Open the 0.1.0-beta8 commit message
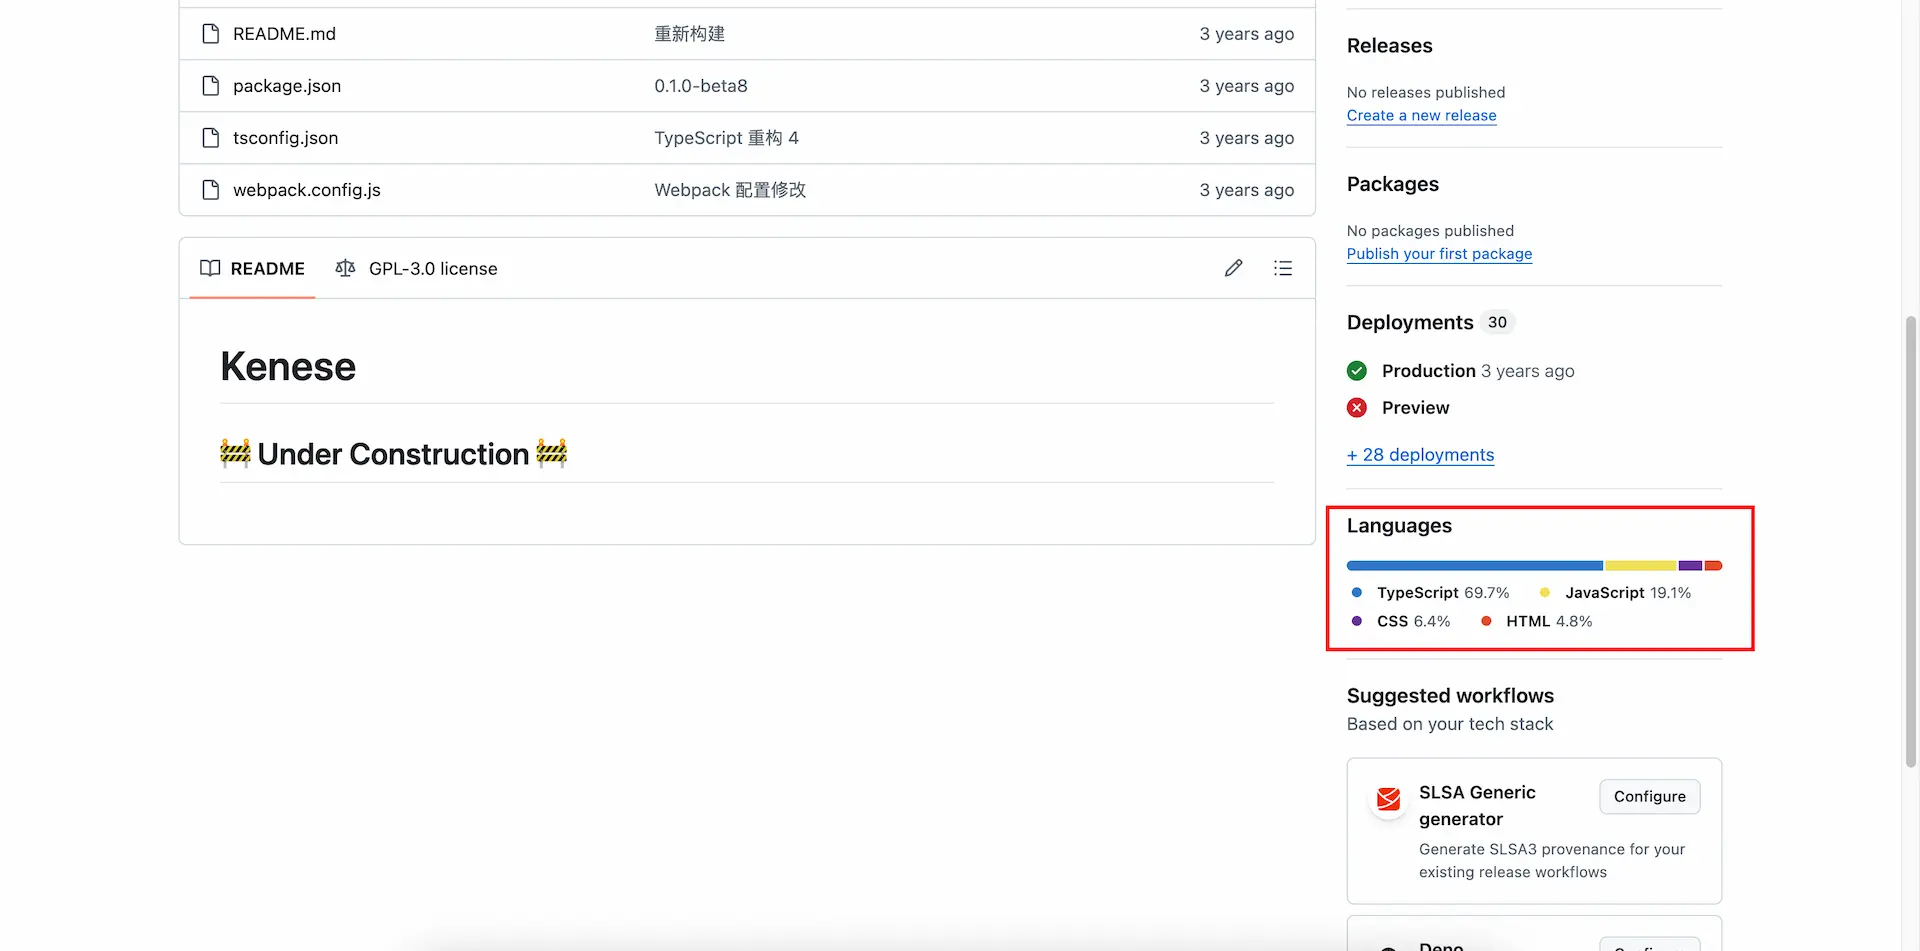 tap(701, 86)
